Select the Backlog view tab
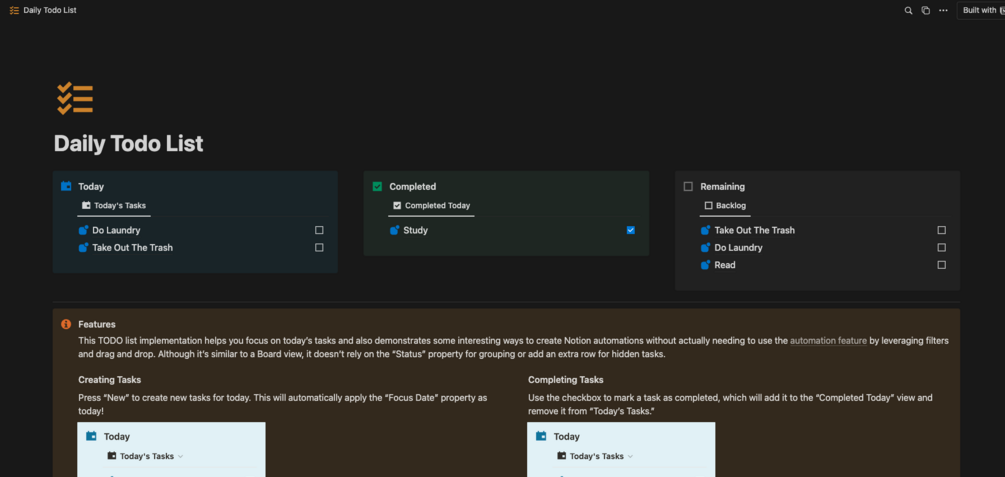This screenshot has width=1005, height=477. tap(725, 206)
